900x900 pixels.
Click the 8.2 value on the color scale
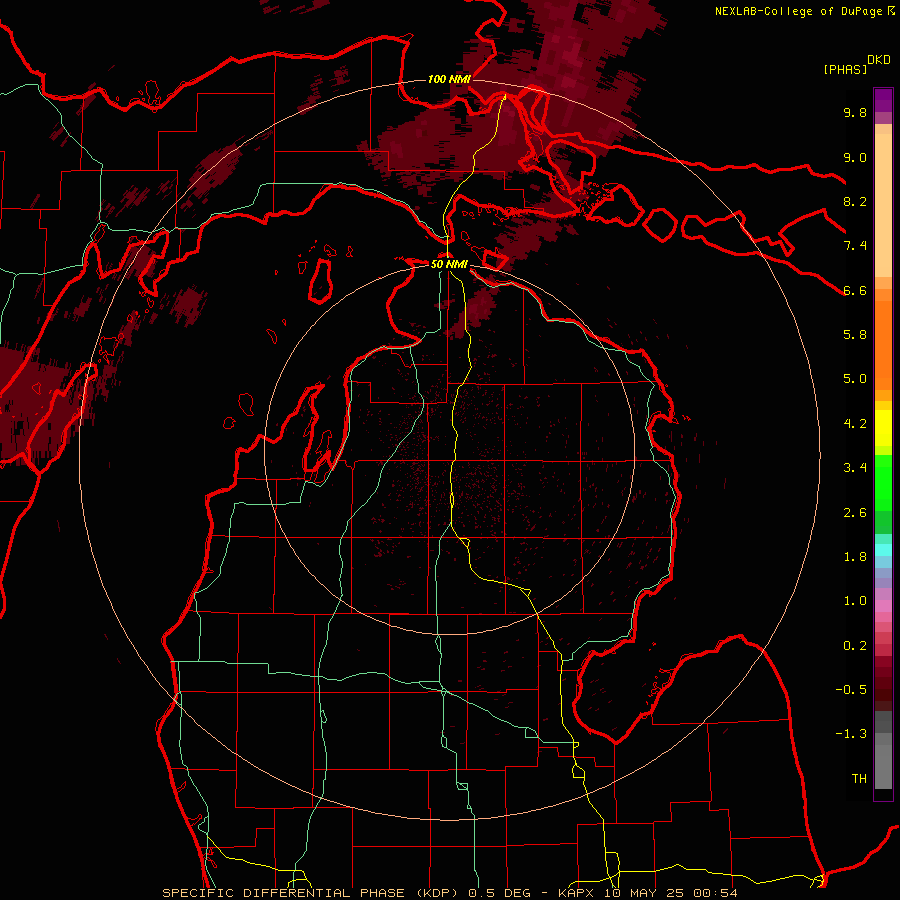coord(855,201)
